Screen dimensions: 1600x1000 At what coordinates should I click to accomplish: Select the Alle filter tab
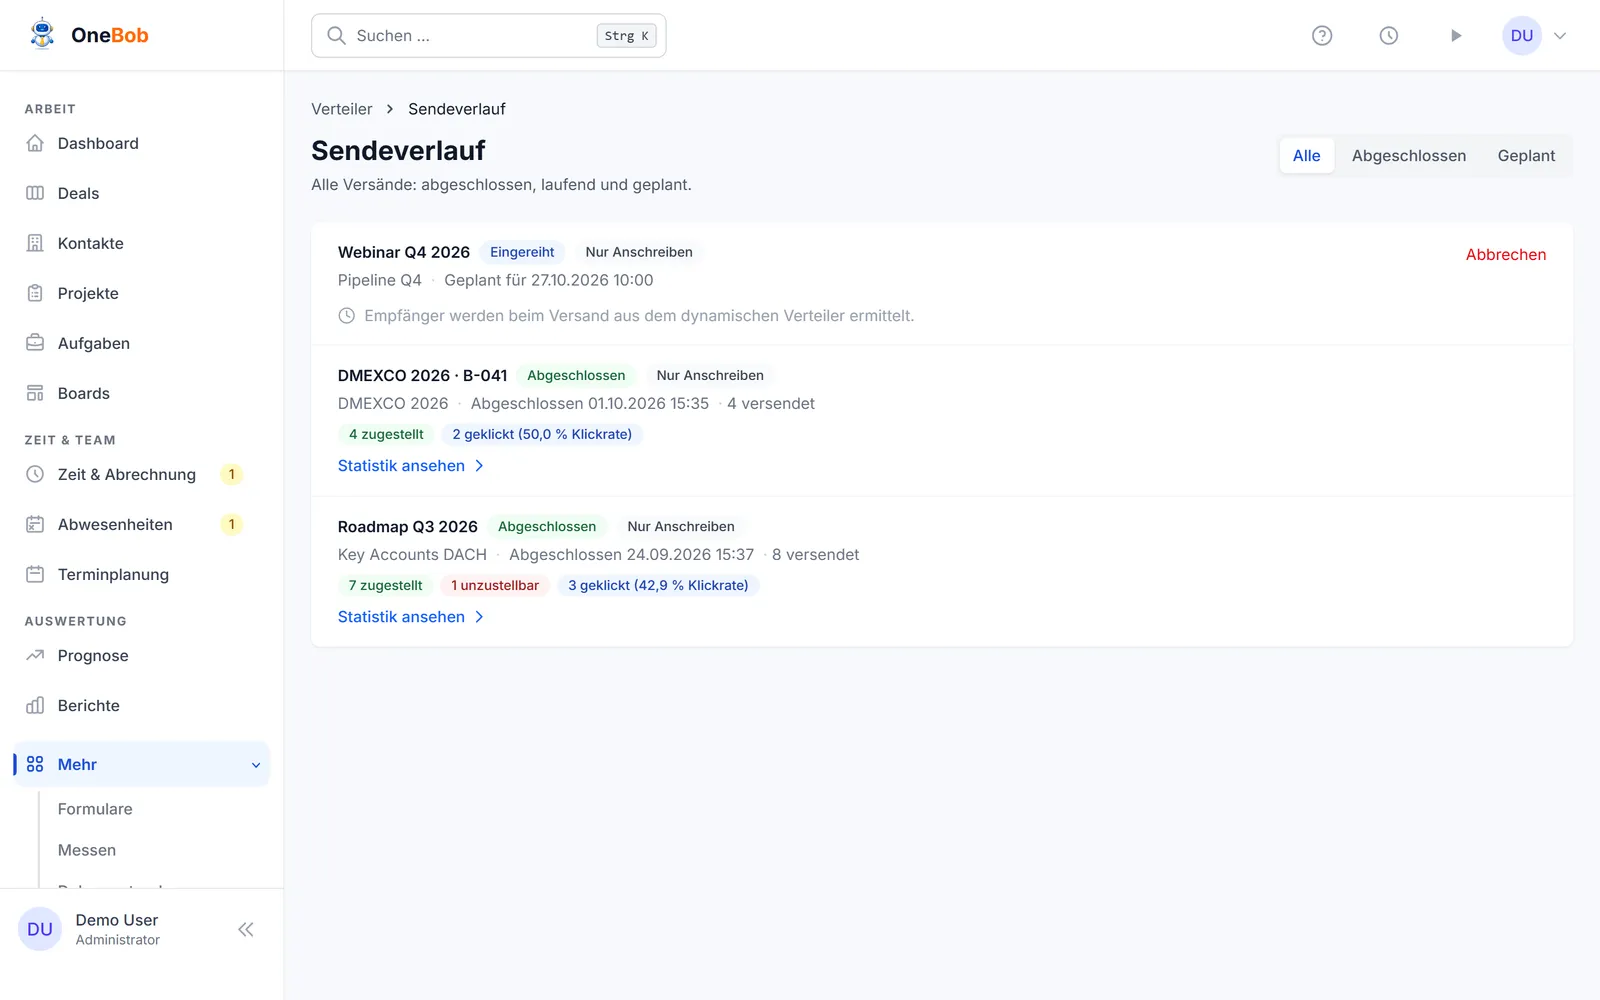(1306, 156)
